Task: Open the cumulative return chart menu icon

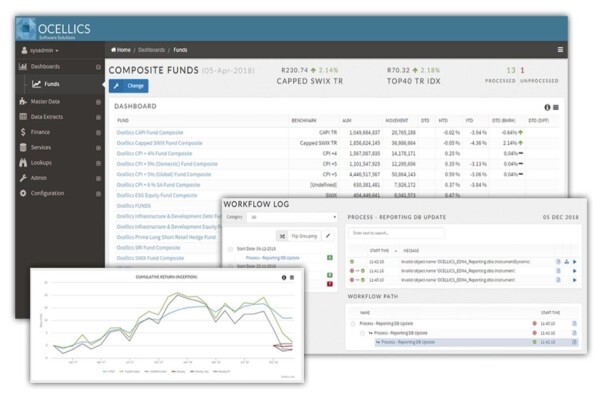Action: [292, 278]
